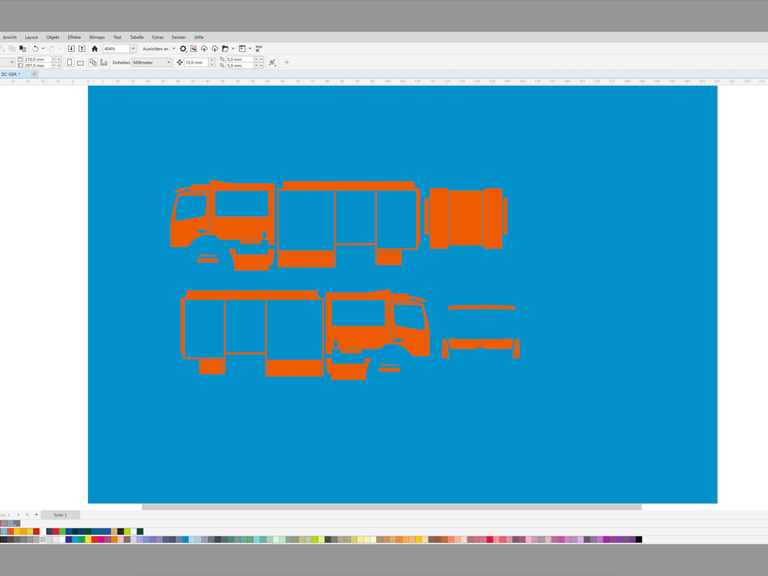Select landscape page orientation
768x576 pixels.
pos(80,63)
